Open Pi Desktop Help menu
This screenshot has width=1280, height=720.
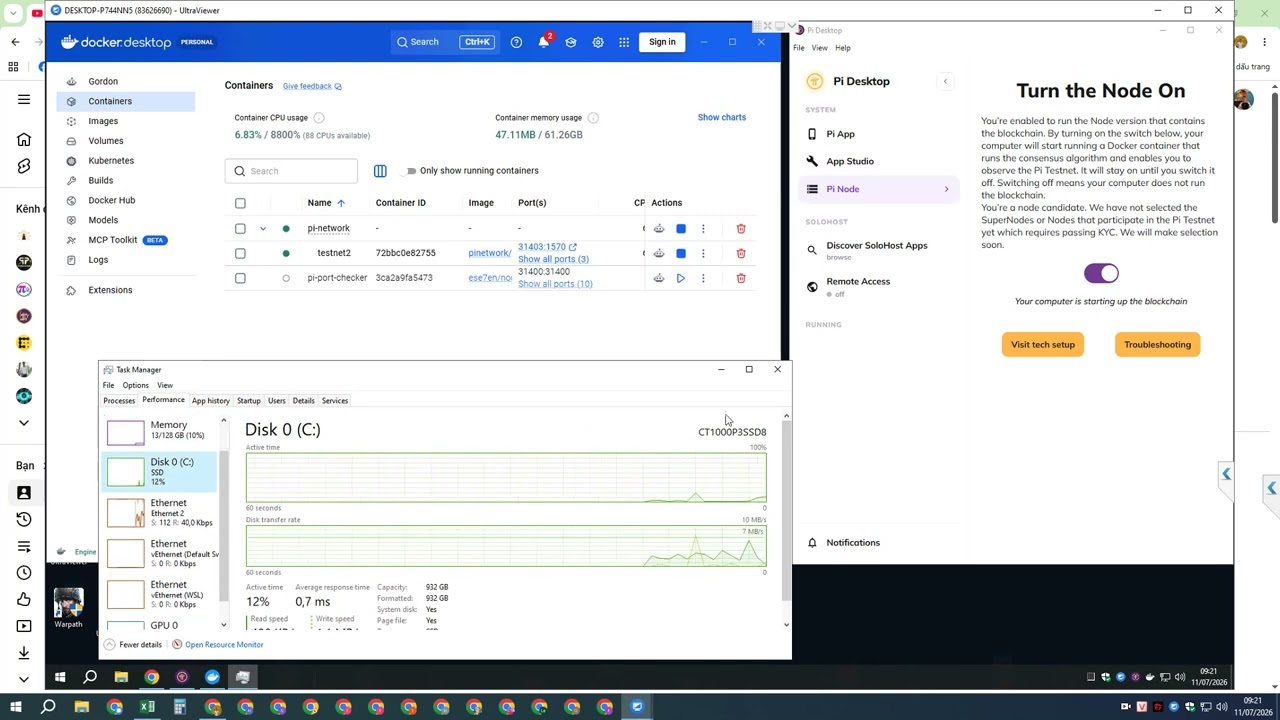pyautogui.click(x=843, y=48)
